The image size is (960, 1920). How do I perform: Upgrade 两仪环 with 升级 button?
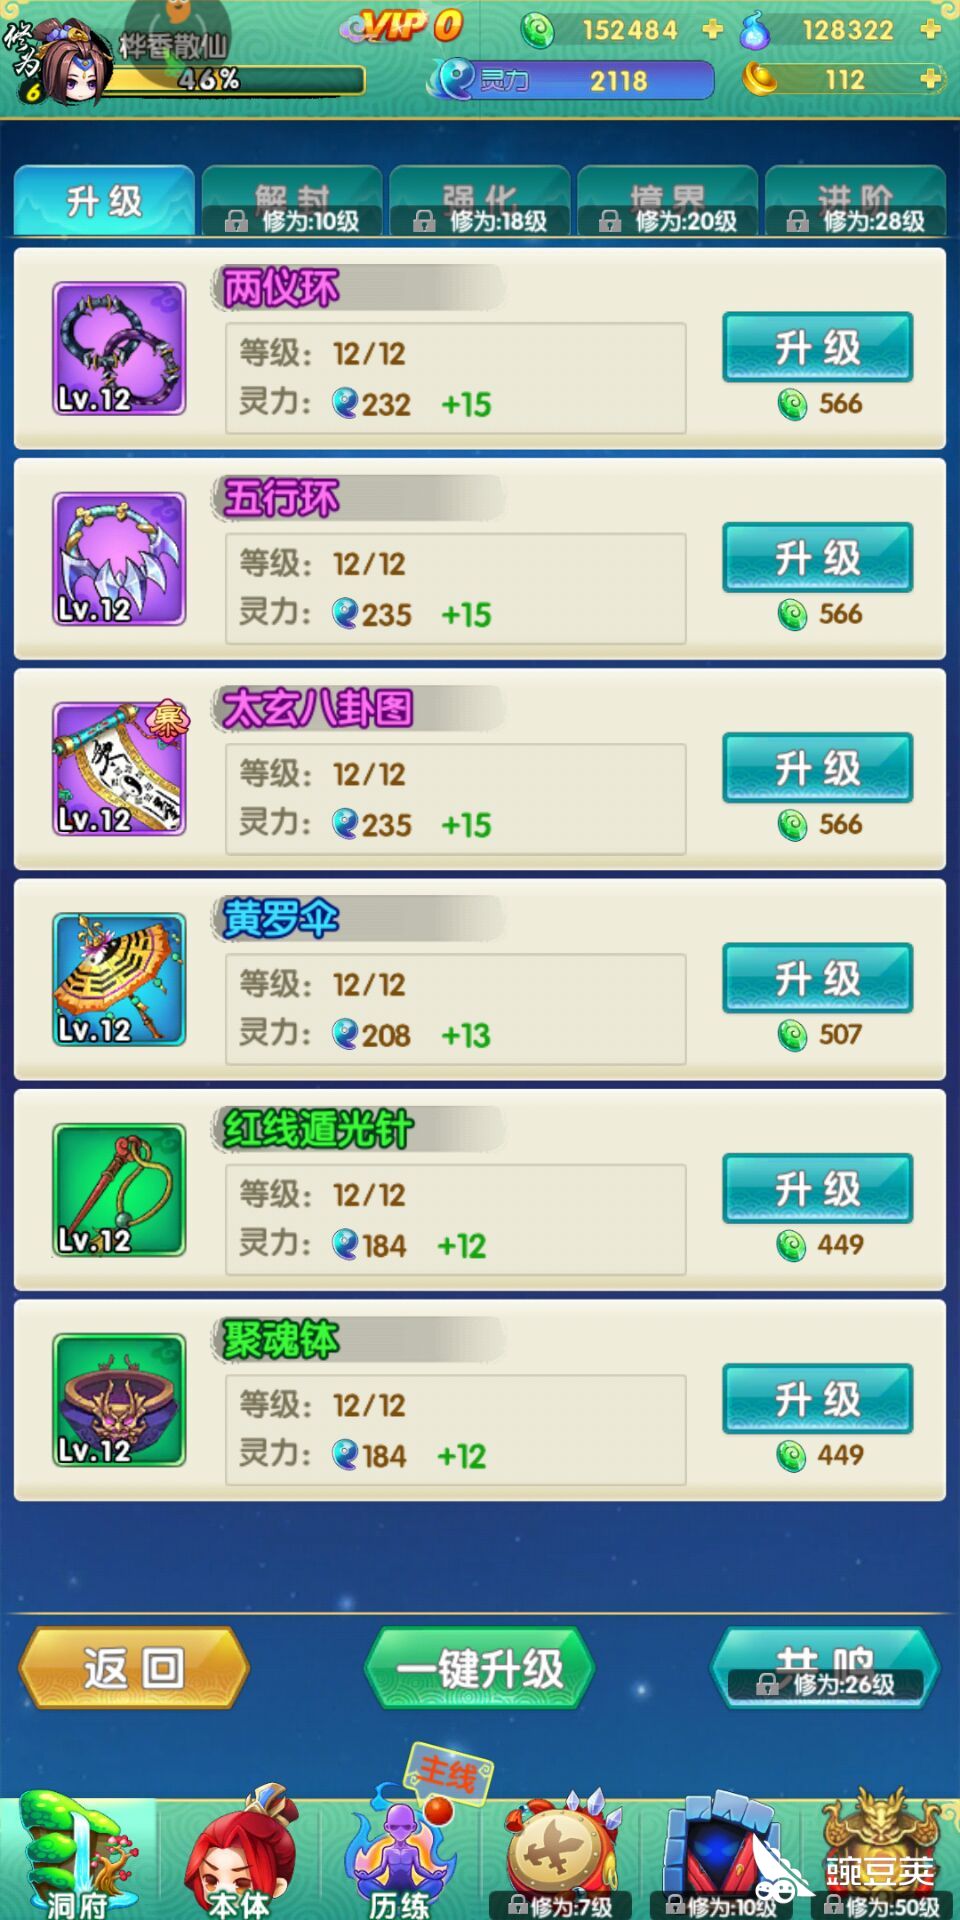818,347
